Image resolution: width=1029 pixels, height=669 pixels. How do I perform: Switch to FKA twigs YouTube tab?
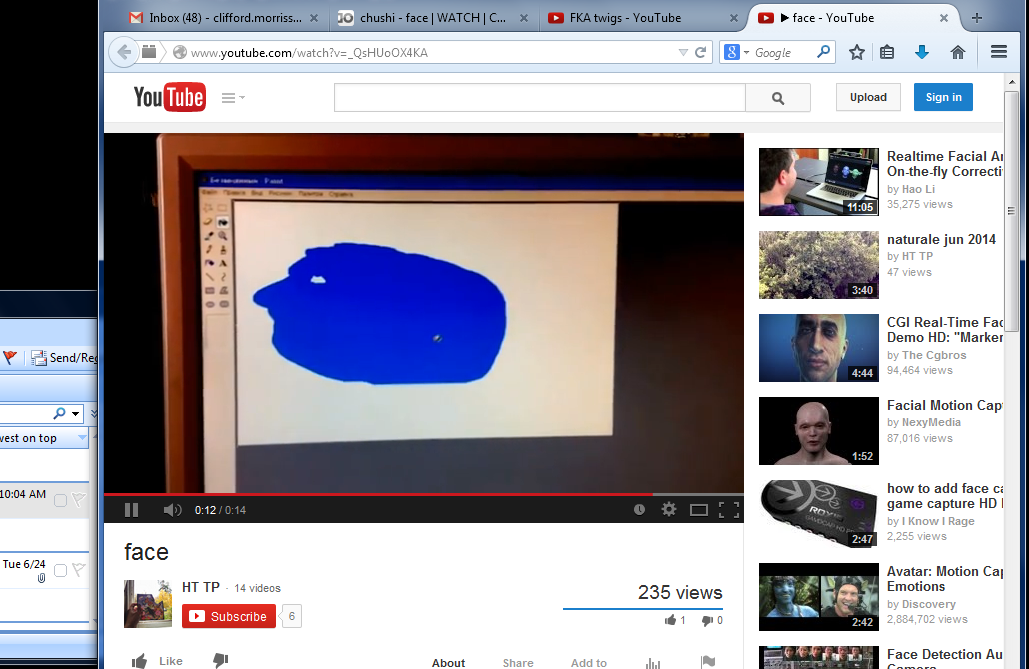pos(625,18)
